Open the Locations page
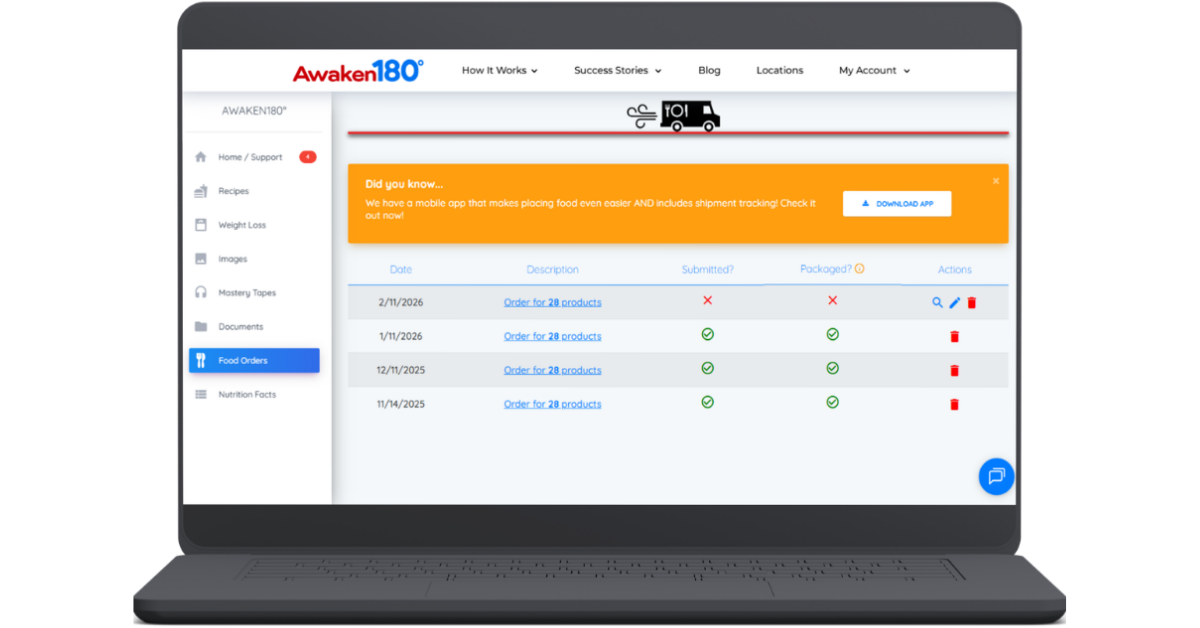Screen dimensions: 1200x628 [779, 70]
